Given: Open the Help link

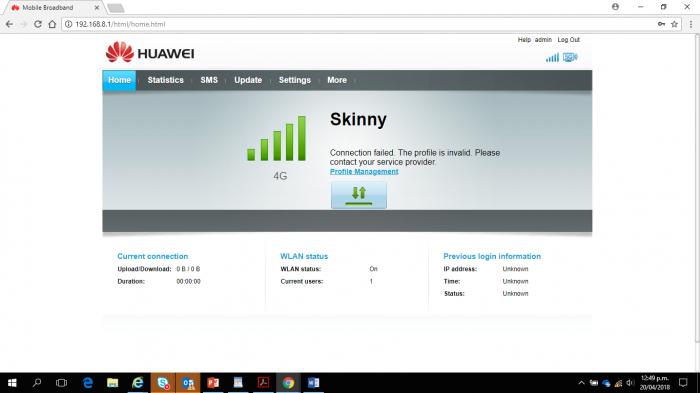Looking at the screenshot, I should pos(524,40).
